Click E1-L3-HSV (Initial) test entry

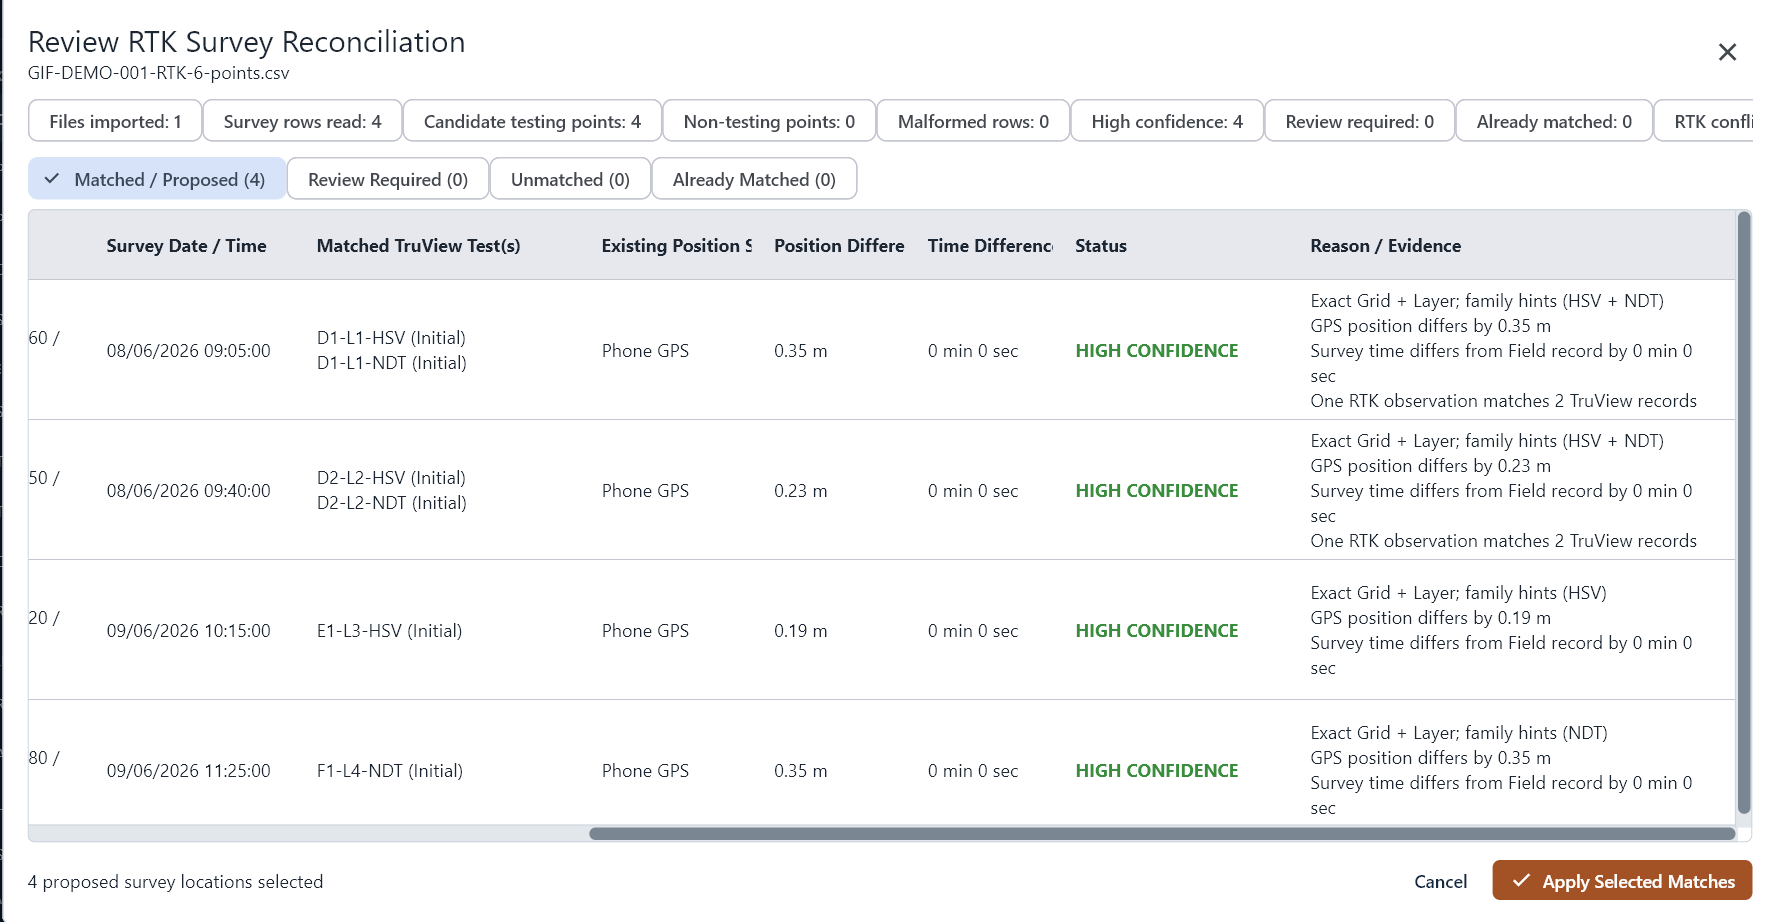389,630
